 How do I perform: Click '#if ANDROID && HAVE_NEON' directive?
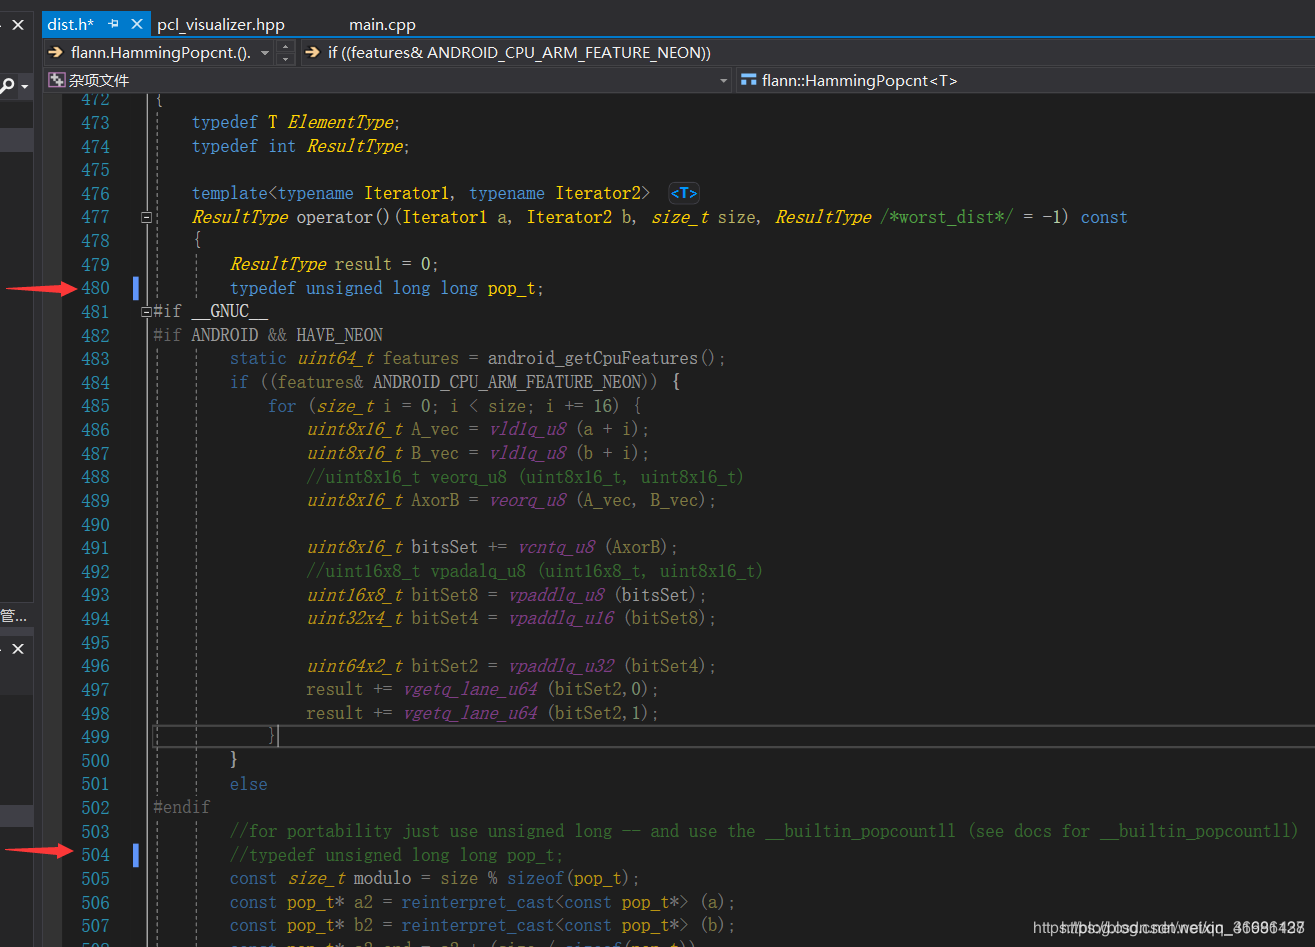268,335
